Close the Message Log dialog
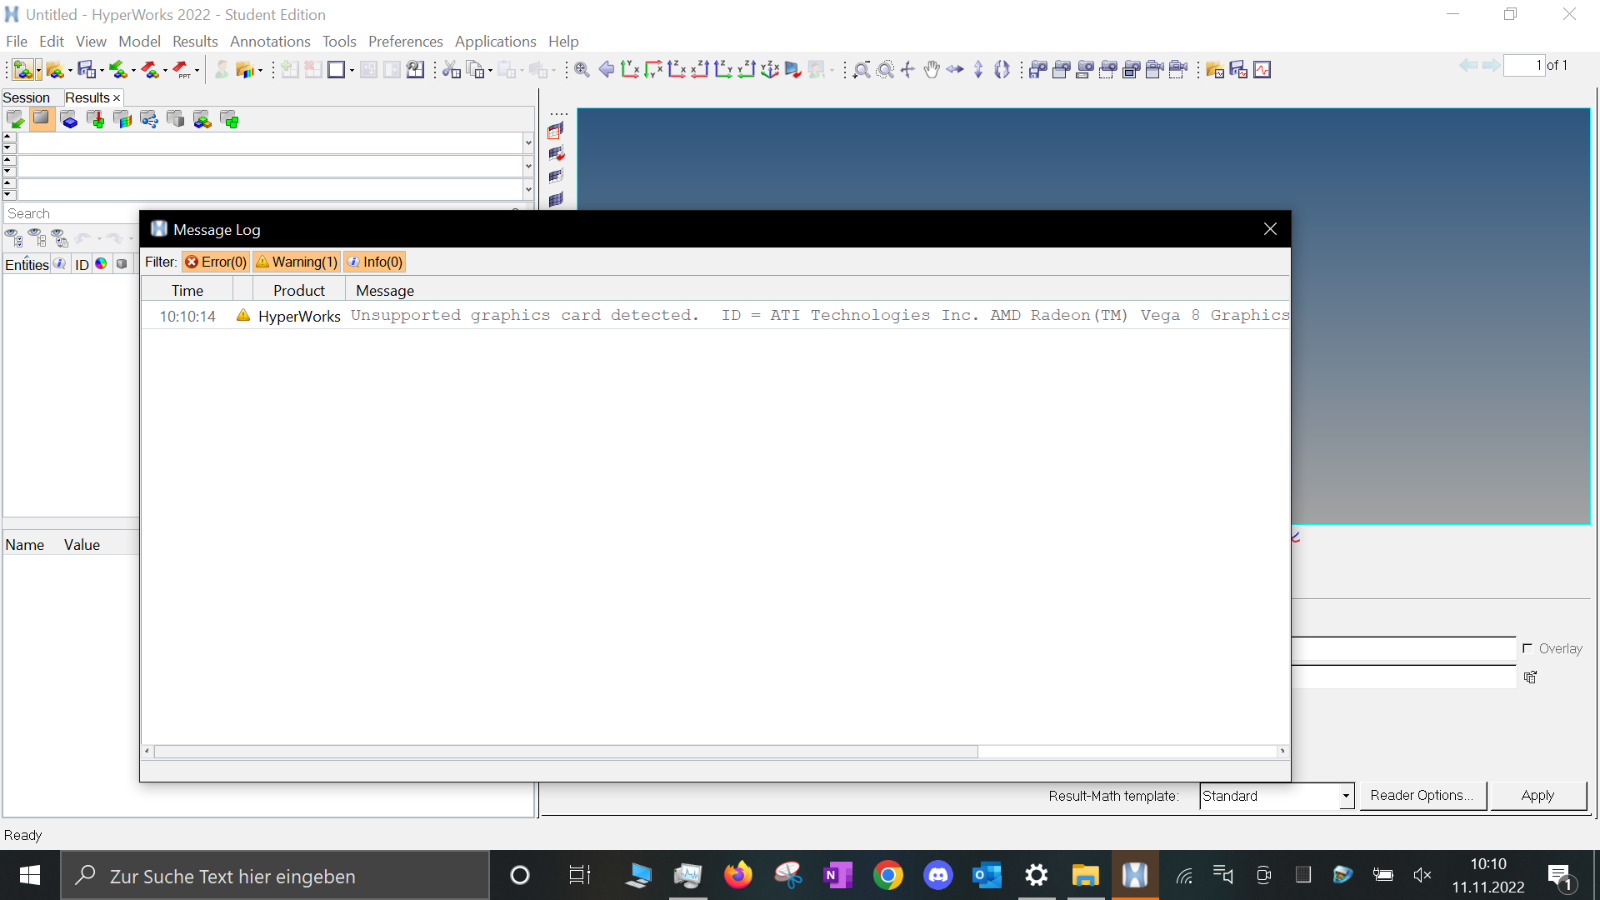This screenshot has height=900, width=1600. click(1270, 229)
